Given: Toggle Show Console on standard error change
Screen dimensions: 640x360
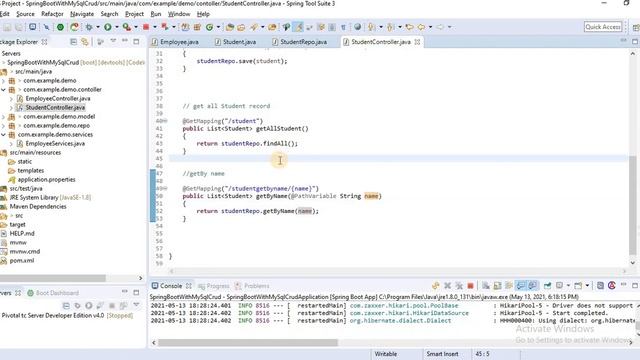Looking at the screenshot, I should click(x=533, y=286).
